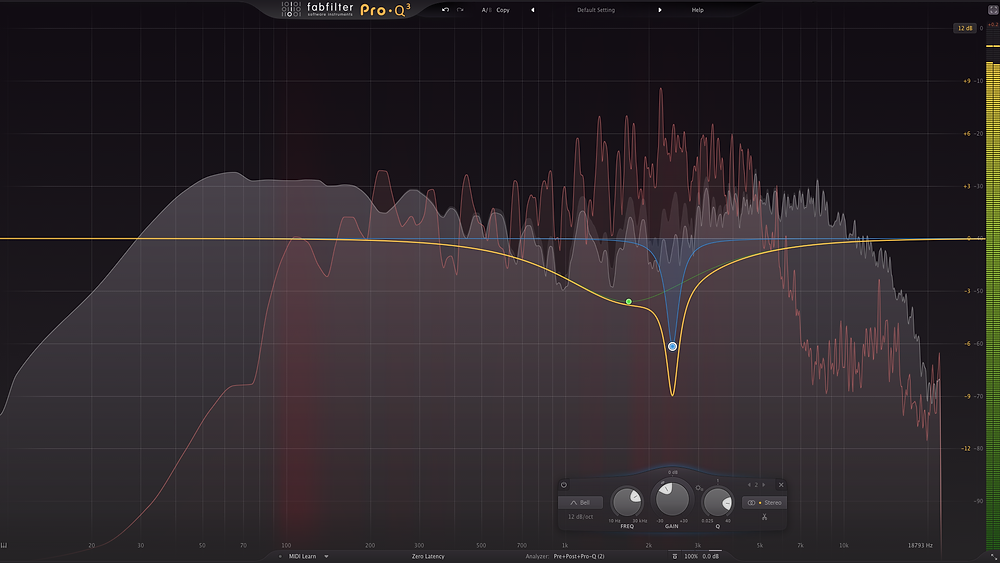1000x563 pixels.
Task: Click the FREQ knob
Action: (x=627, y=502)
